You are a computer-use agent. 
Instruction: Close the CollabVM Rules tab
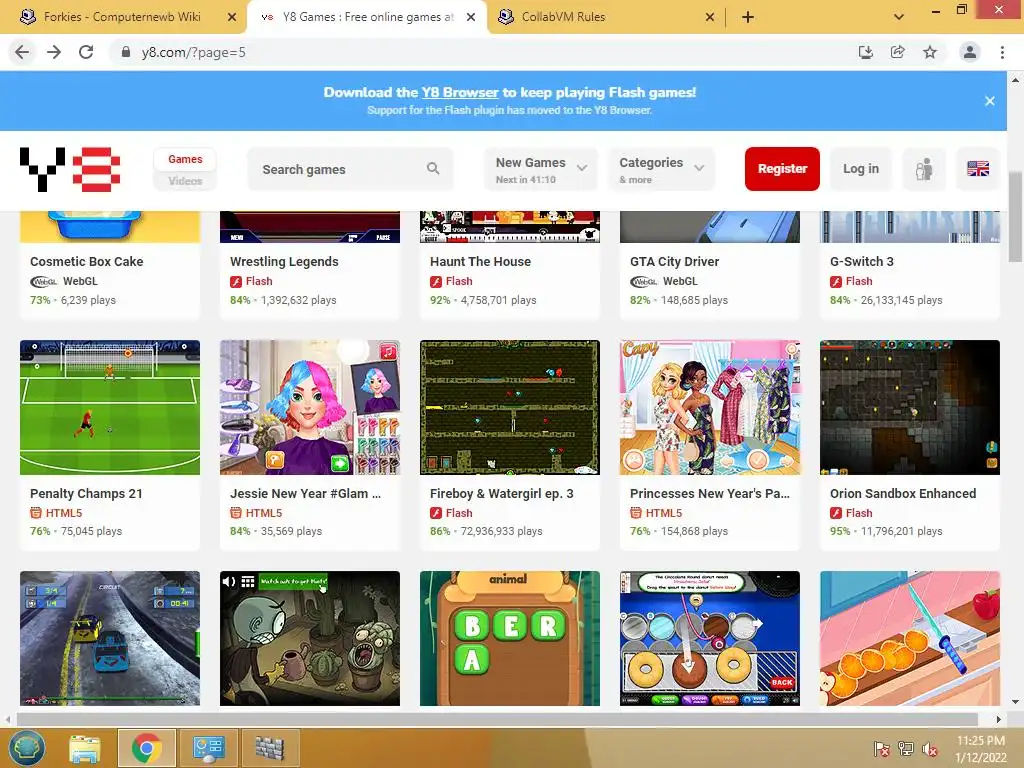point(710,17)
